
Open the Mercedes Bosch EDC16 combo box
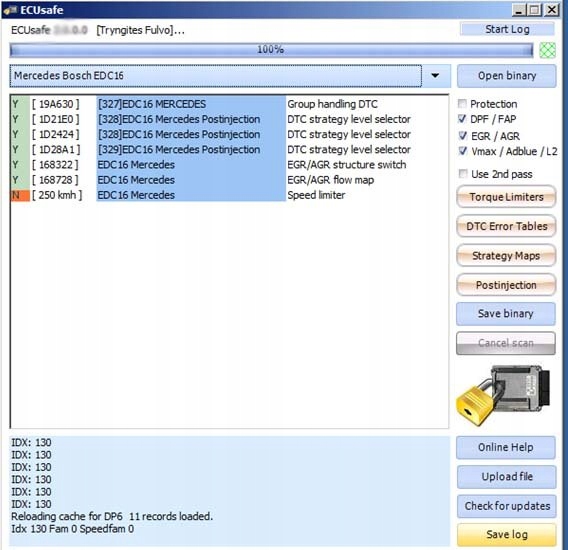[x=216, y=76]
